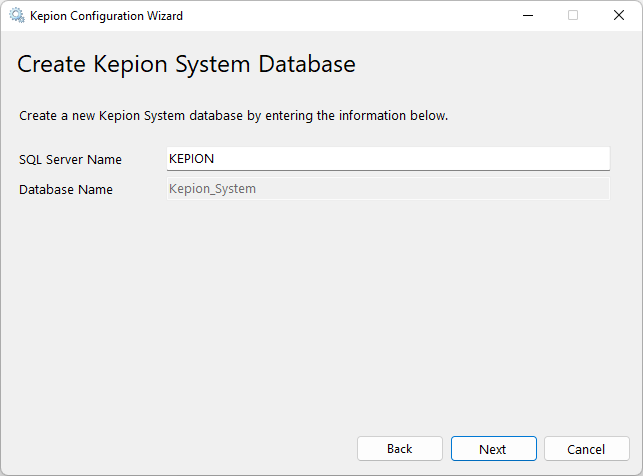Click the 'Create Kepion System Database' heading
The image size is (643, 476).
186,64
